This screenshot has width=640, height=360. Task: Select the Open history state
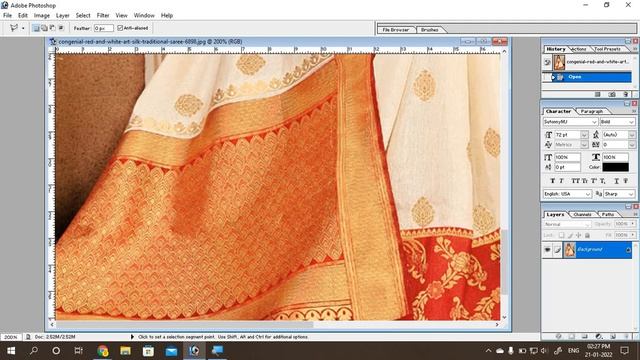(591, 77)
